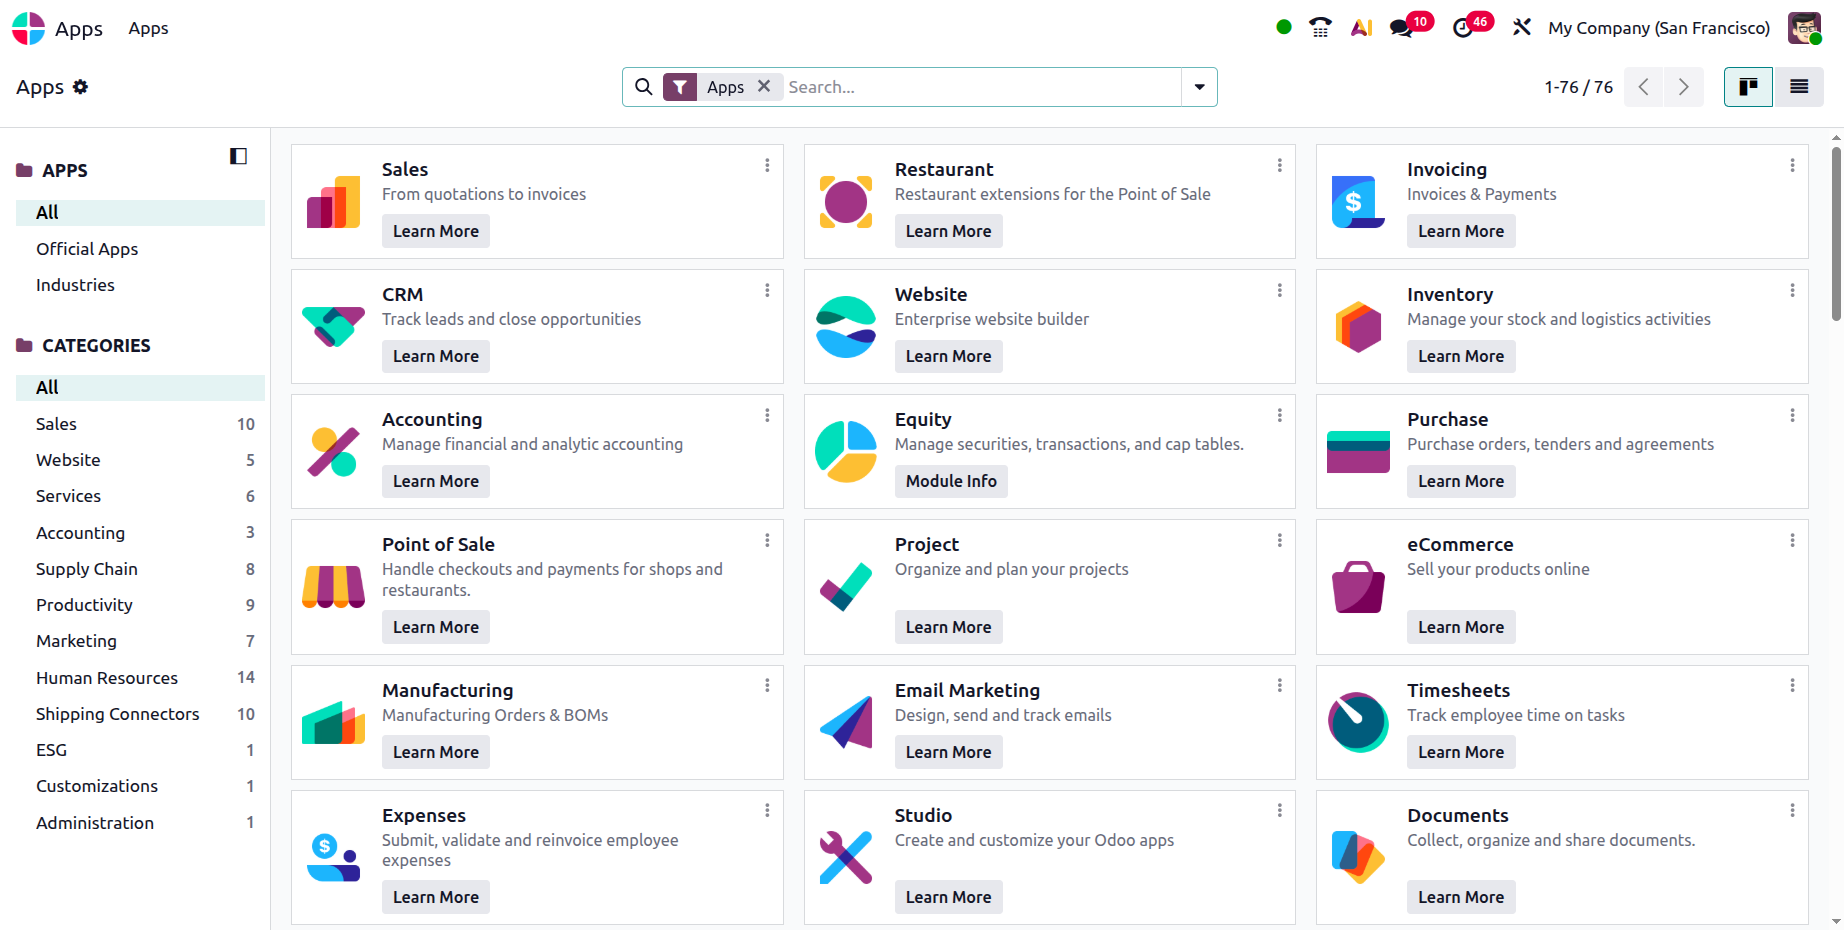Viewport: 1844px width, 930px height.
Task: Remove the Apps filter from search
Action: pyautogui.click(x=764, y=86)
